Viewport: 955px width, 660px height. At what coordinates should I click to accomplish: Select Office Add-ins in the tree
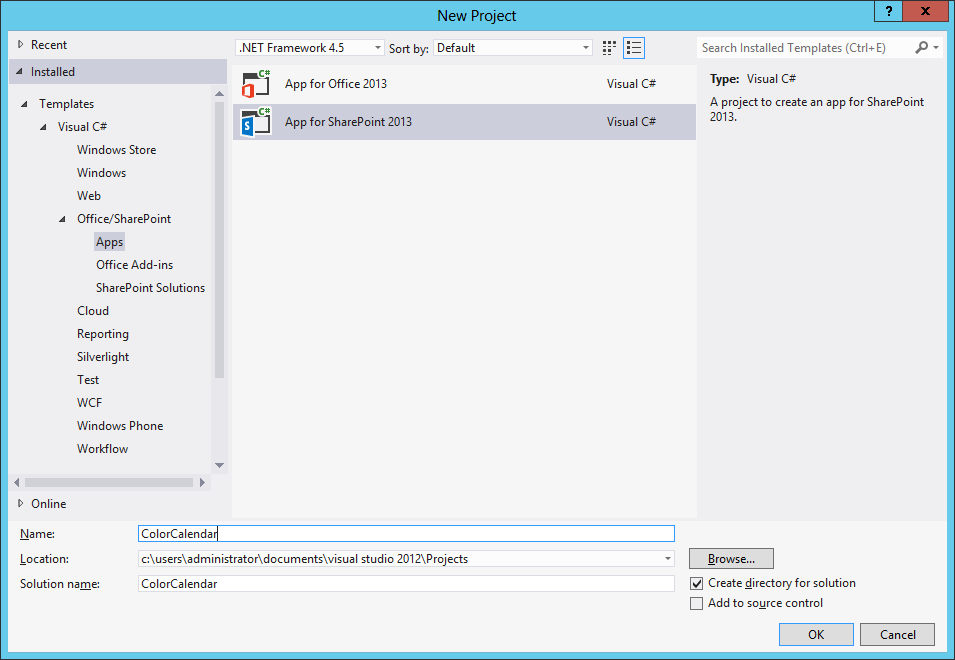pos(134,265)
